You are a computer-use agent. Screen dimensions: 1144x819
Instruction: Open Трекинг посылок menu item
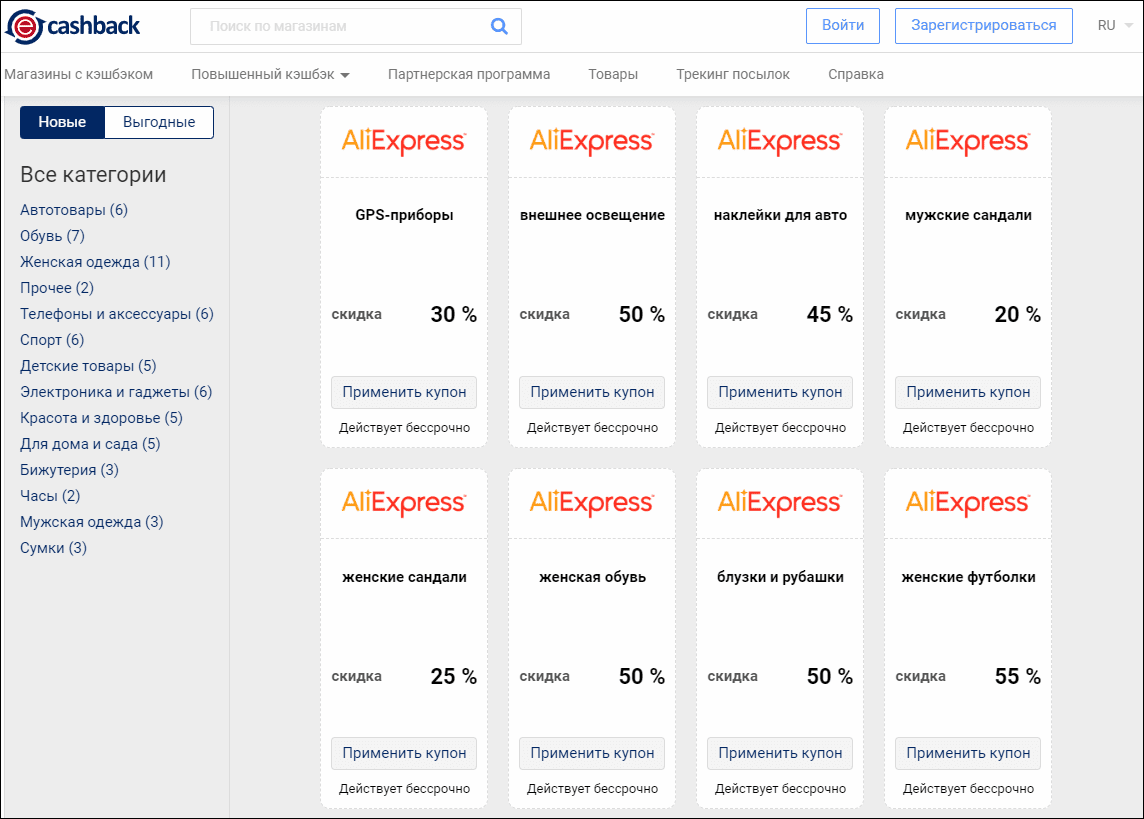tap(733, 74)
